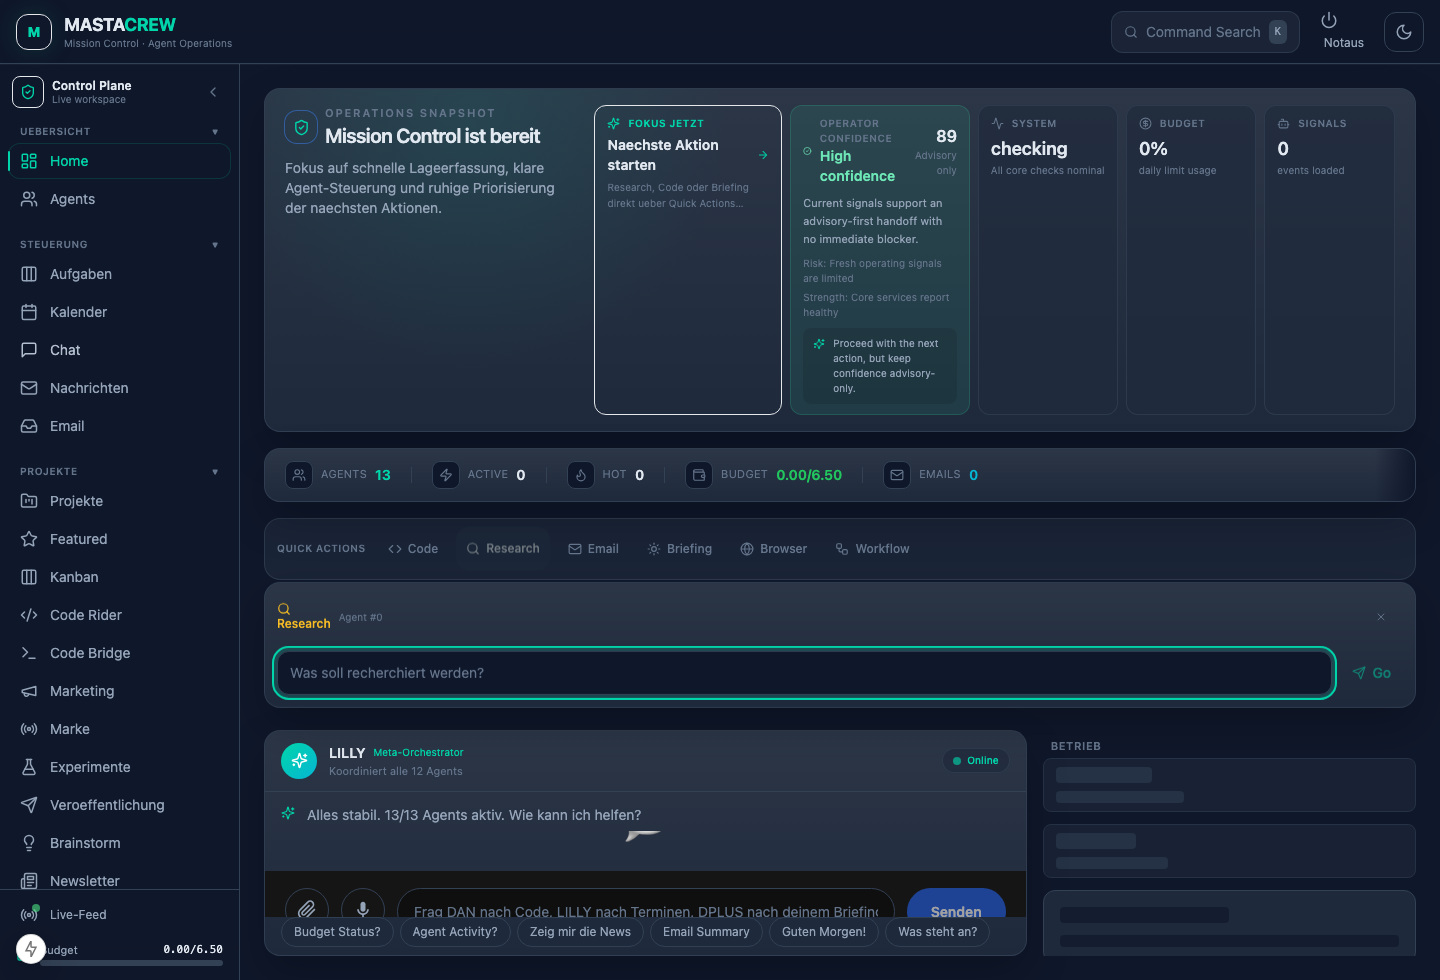
Task: Click the Marketing megaphone icon
Action: (x=29, y=691)
